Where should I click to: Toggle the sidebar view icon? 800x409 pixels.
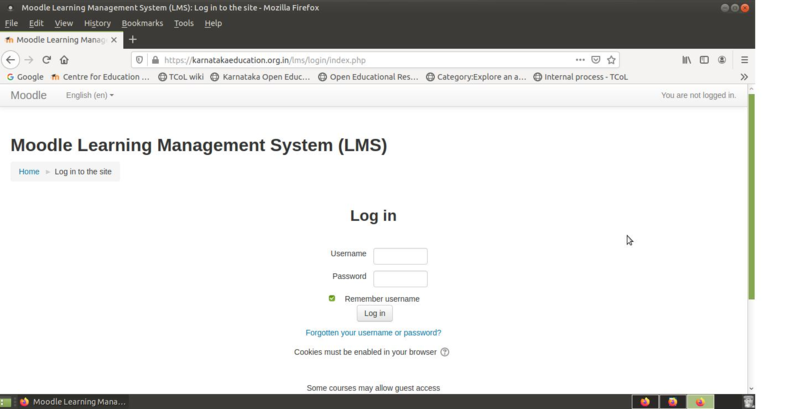pyautogui.click(x=704, y=60)
